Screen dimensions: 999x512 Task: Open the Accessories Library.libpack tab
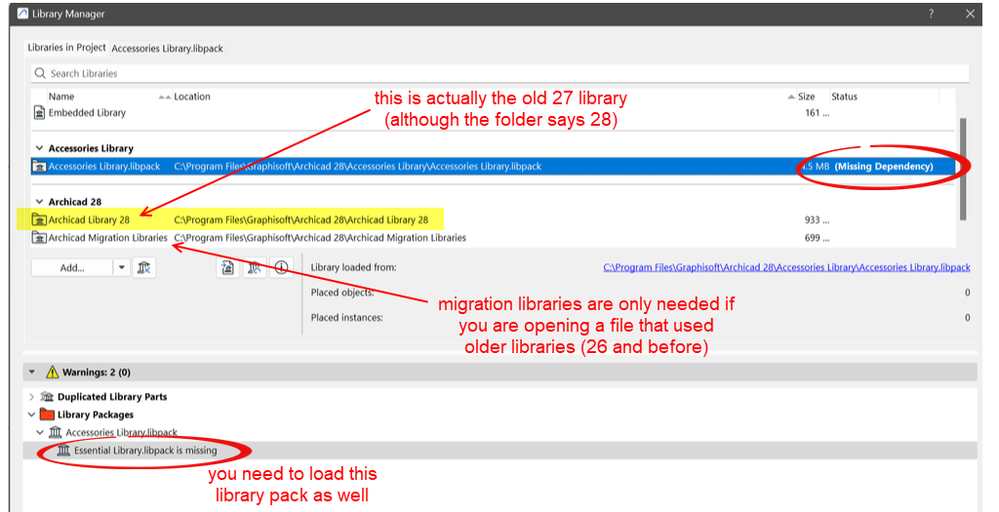click(167, 48)
